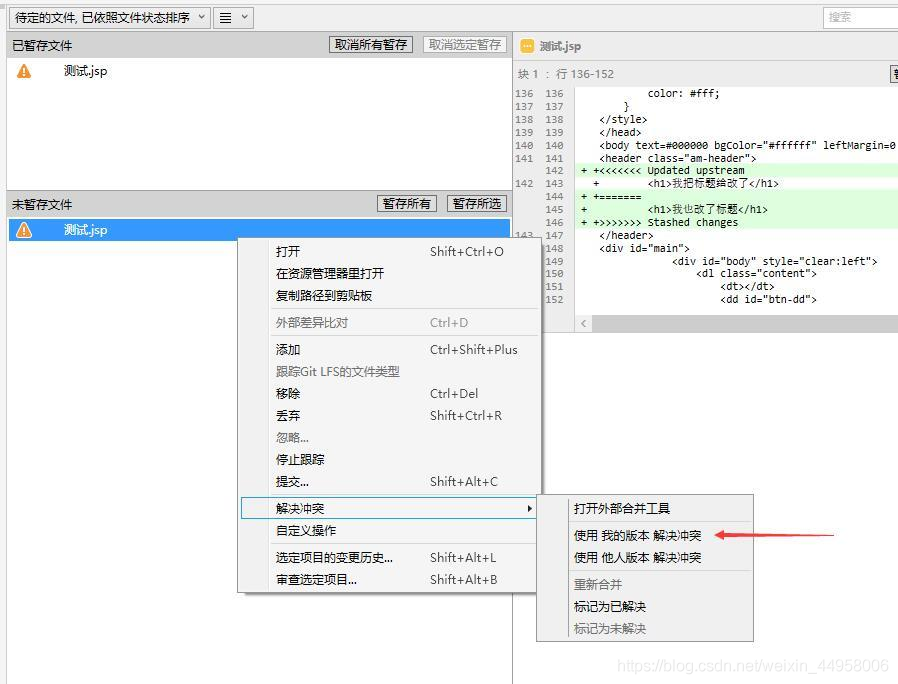898x684 pixels.
Task: Click the warning icon on the unstaged 测试.jsp
Action: pyautogui.click(x=24, y=230)
